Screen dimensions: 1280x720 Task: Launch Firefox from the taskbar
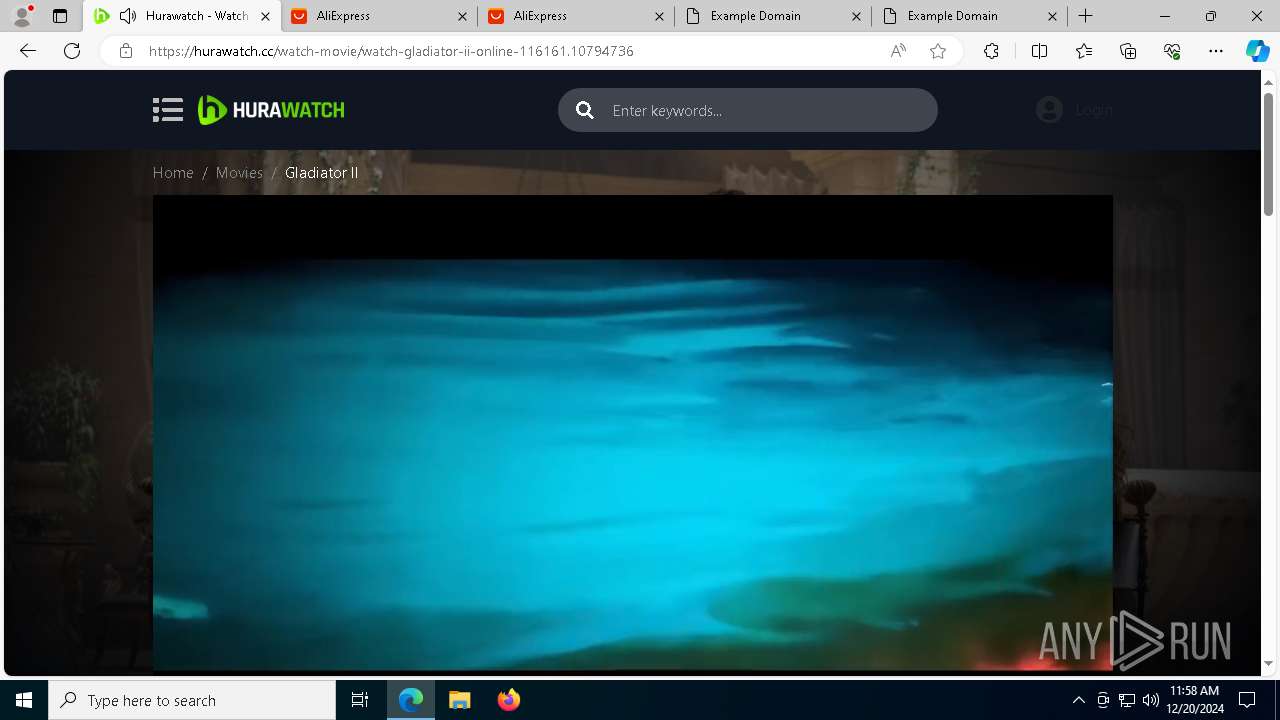[508, 700]
